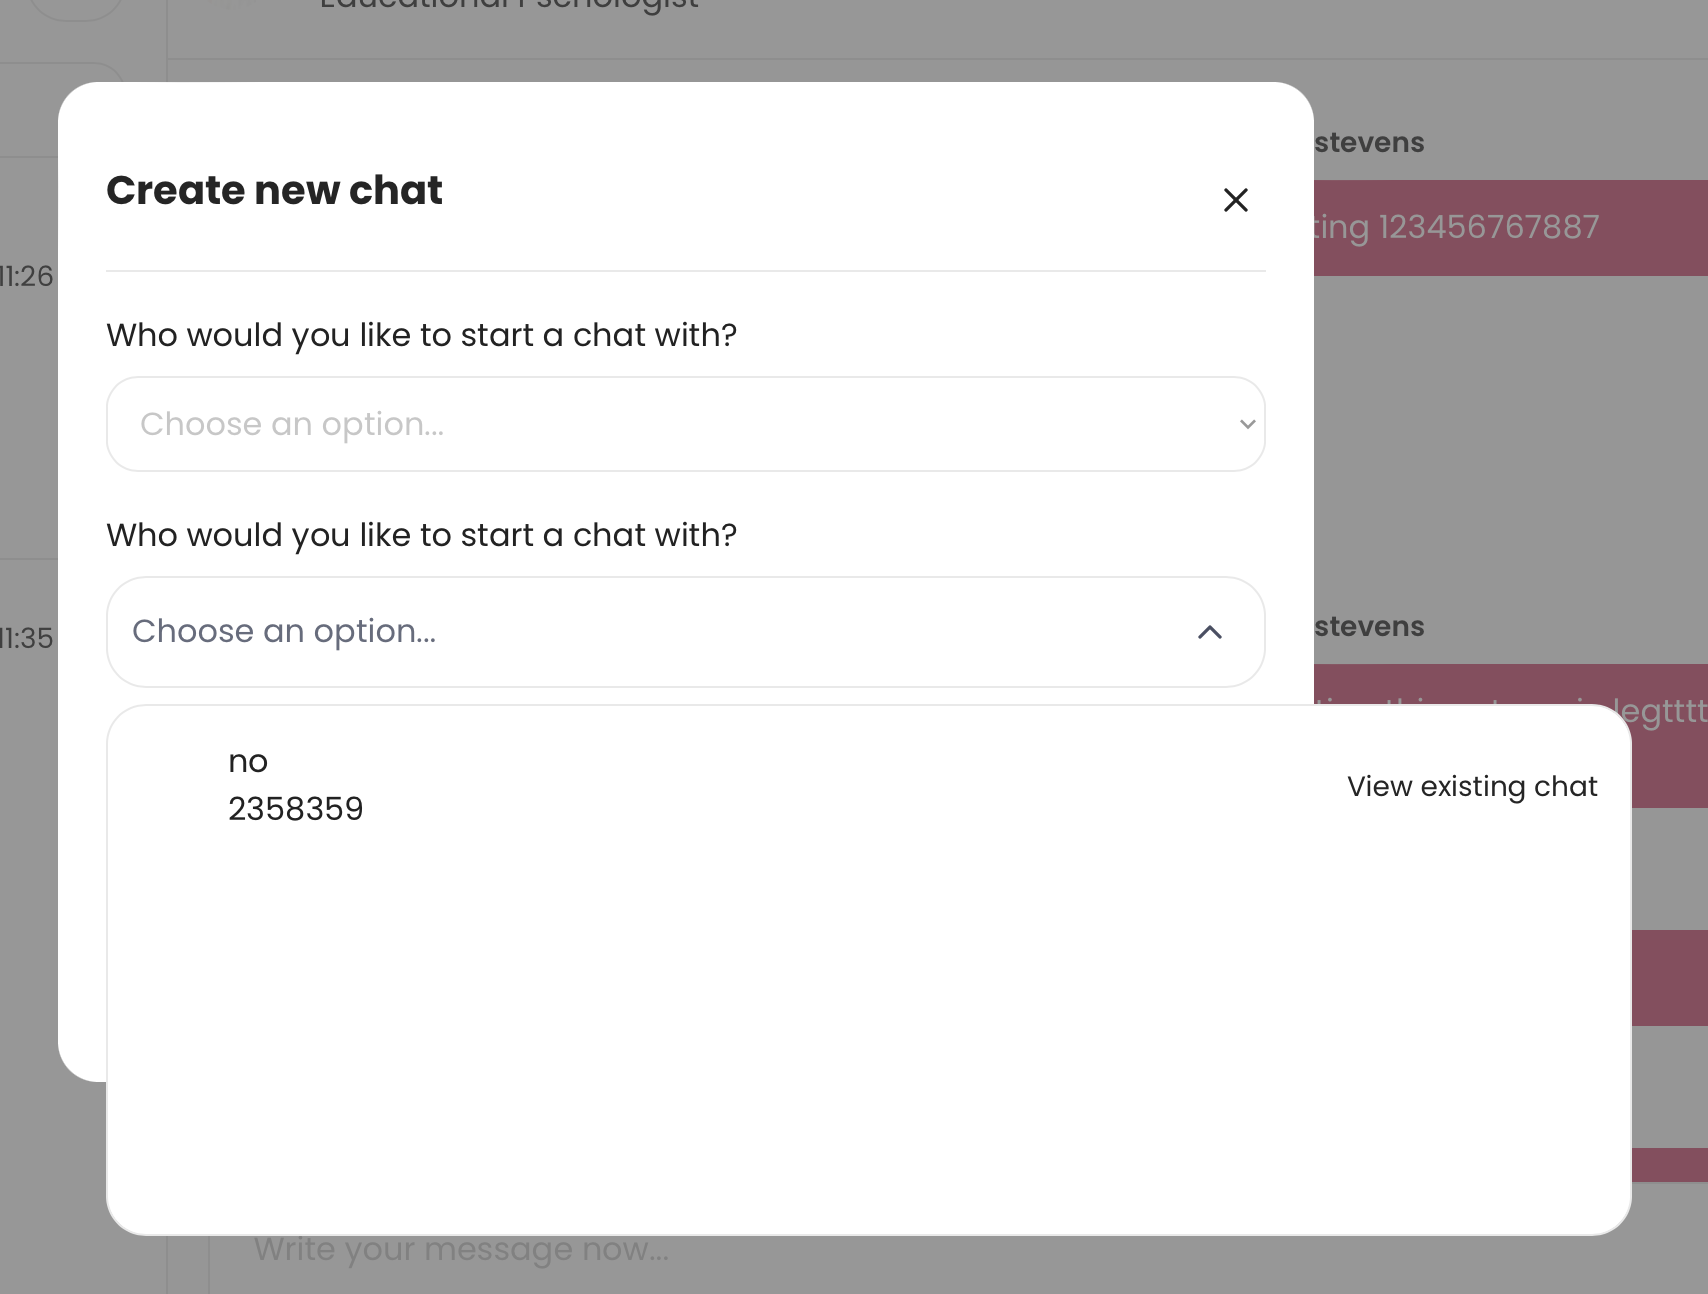Screen dimensions: 1708x1294
Task: Click the upper dropdown's small down chevron
Action: click(1247, 424)
